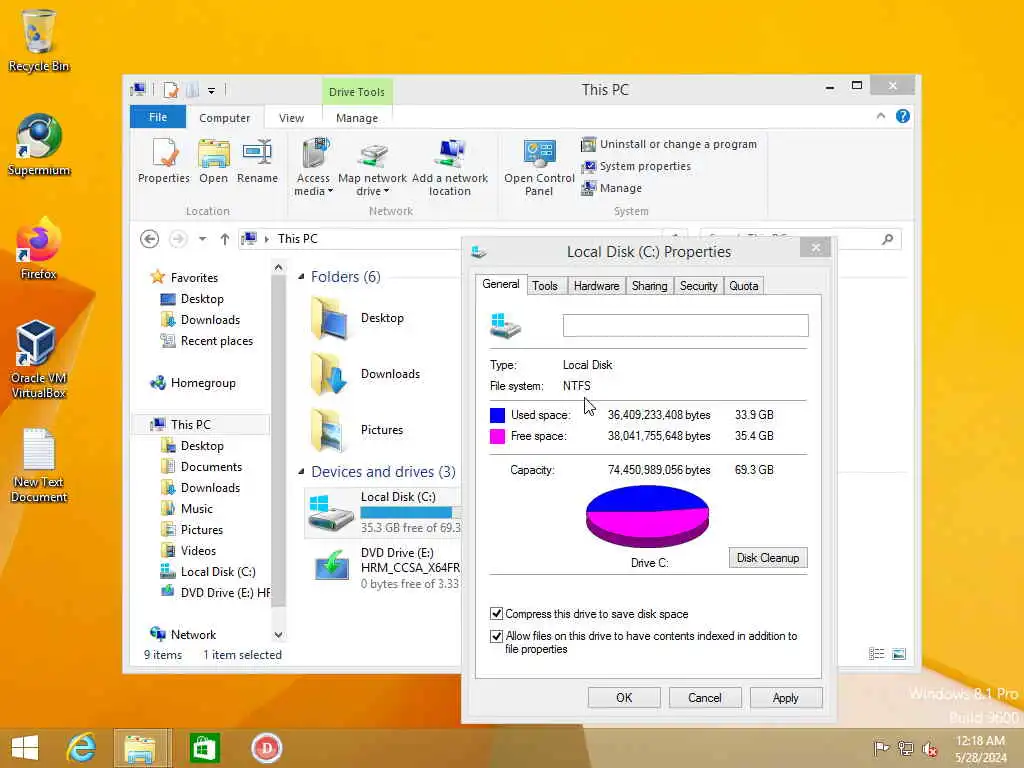
Task: Launch Supermium from the desktop
Action: [x=39, y=144]
